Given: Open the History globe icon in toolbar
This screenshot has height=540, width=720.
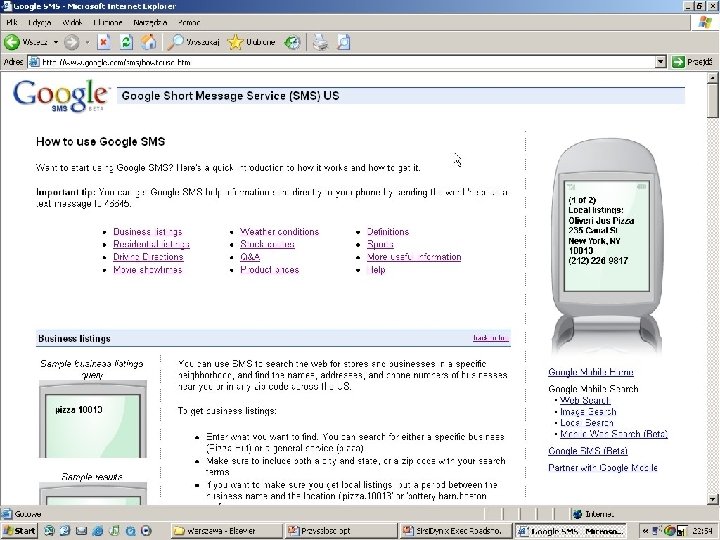Looking at the screenshot, I should click(292, 43).
